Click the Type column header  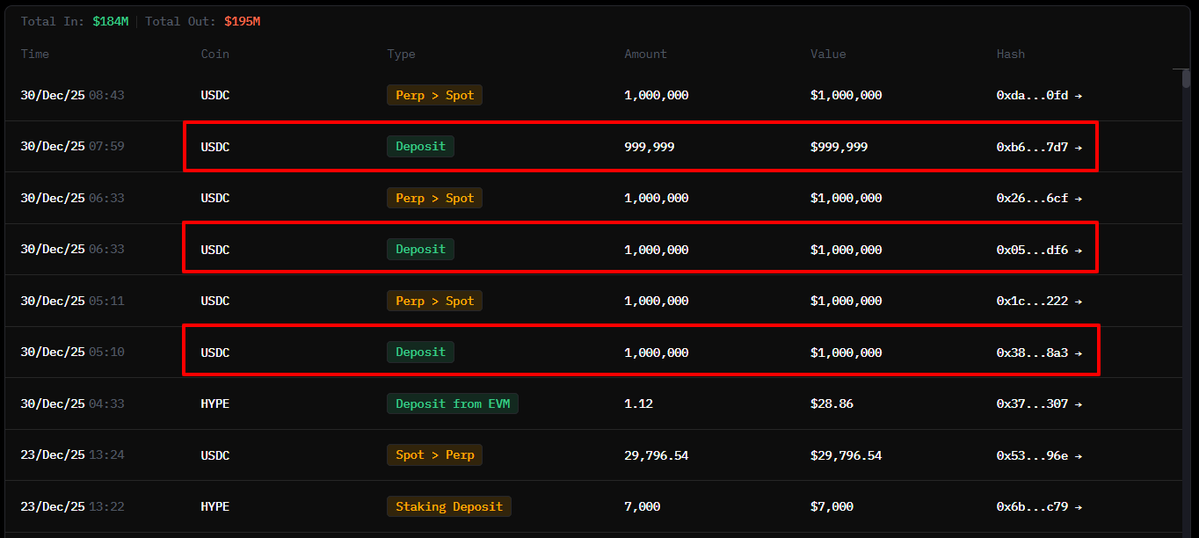[x=401, y=54]
